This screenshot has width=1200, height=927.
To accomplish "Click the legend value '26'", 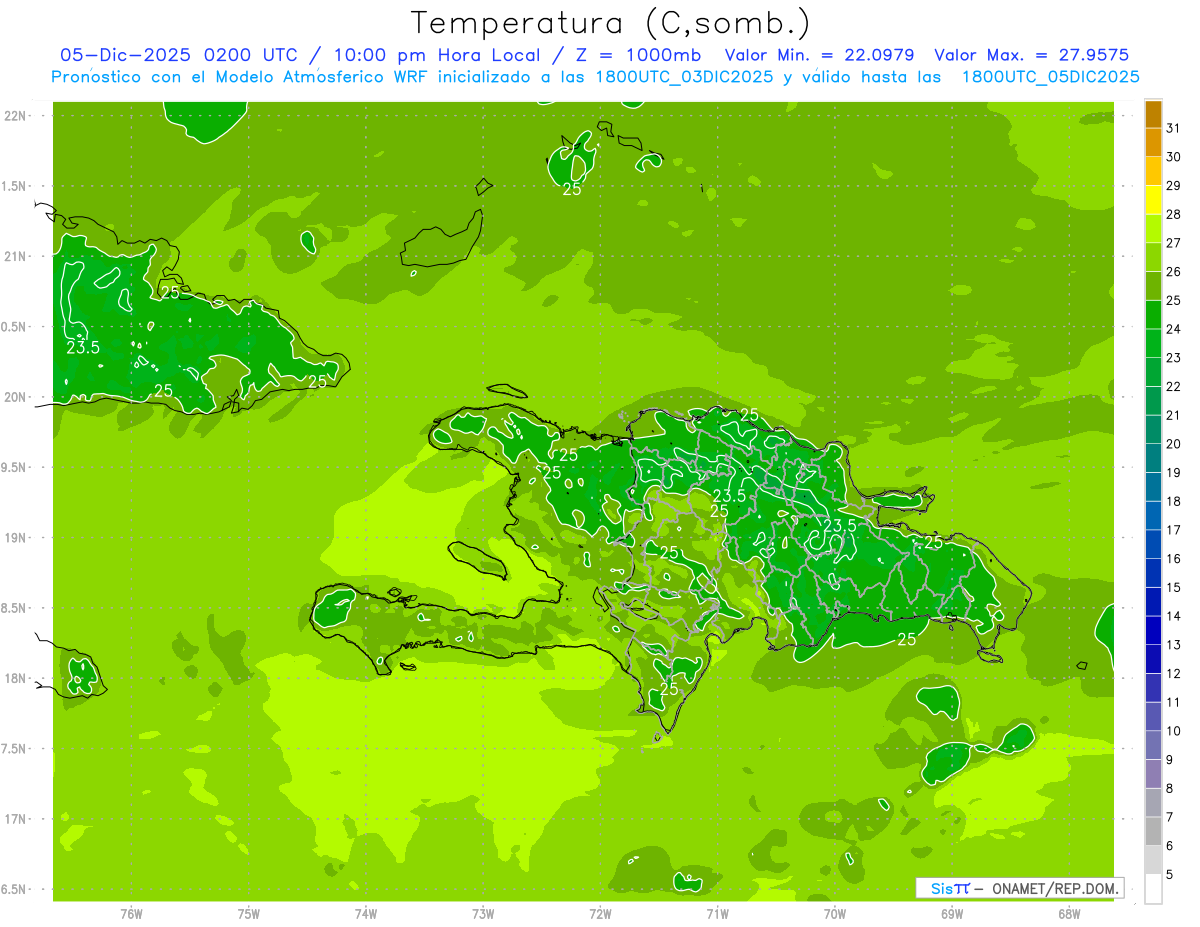I will tap(1174, 271).
